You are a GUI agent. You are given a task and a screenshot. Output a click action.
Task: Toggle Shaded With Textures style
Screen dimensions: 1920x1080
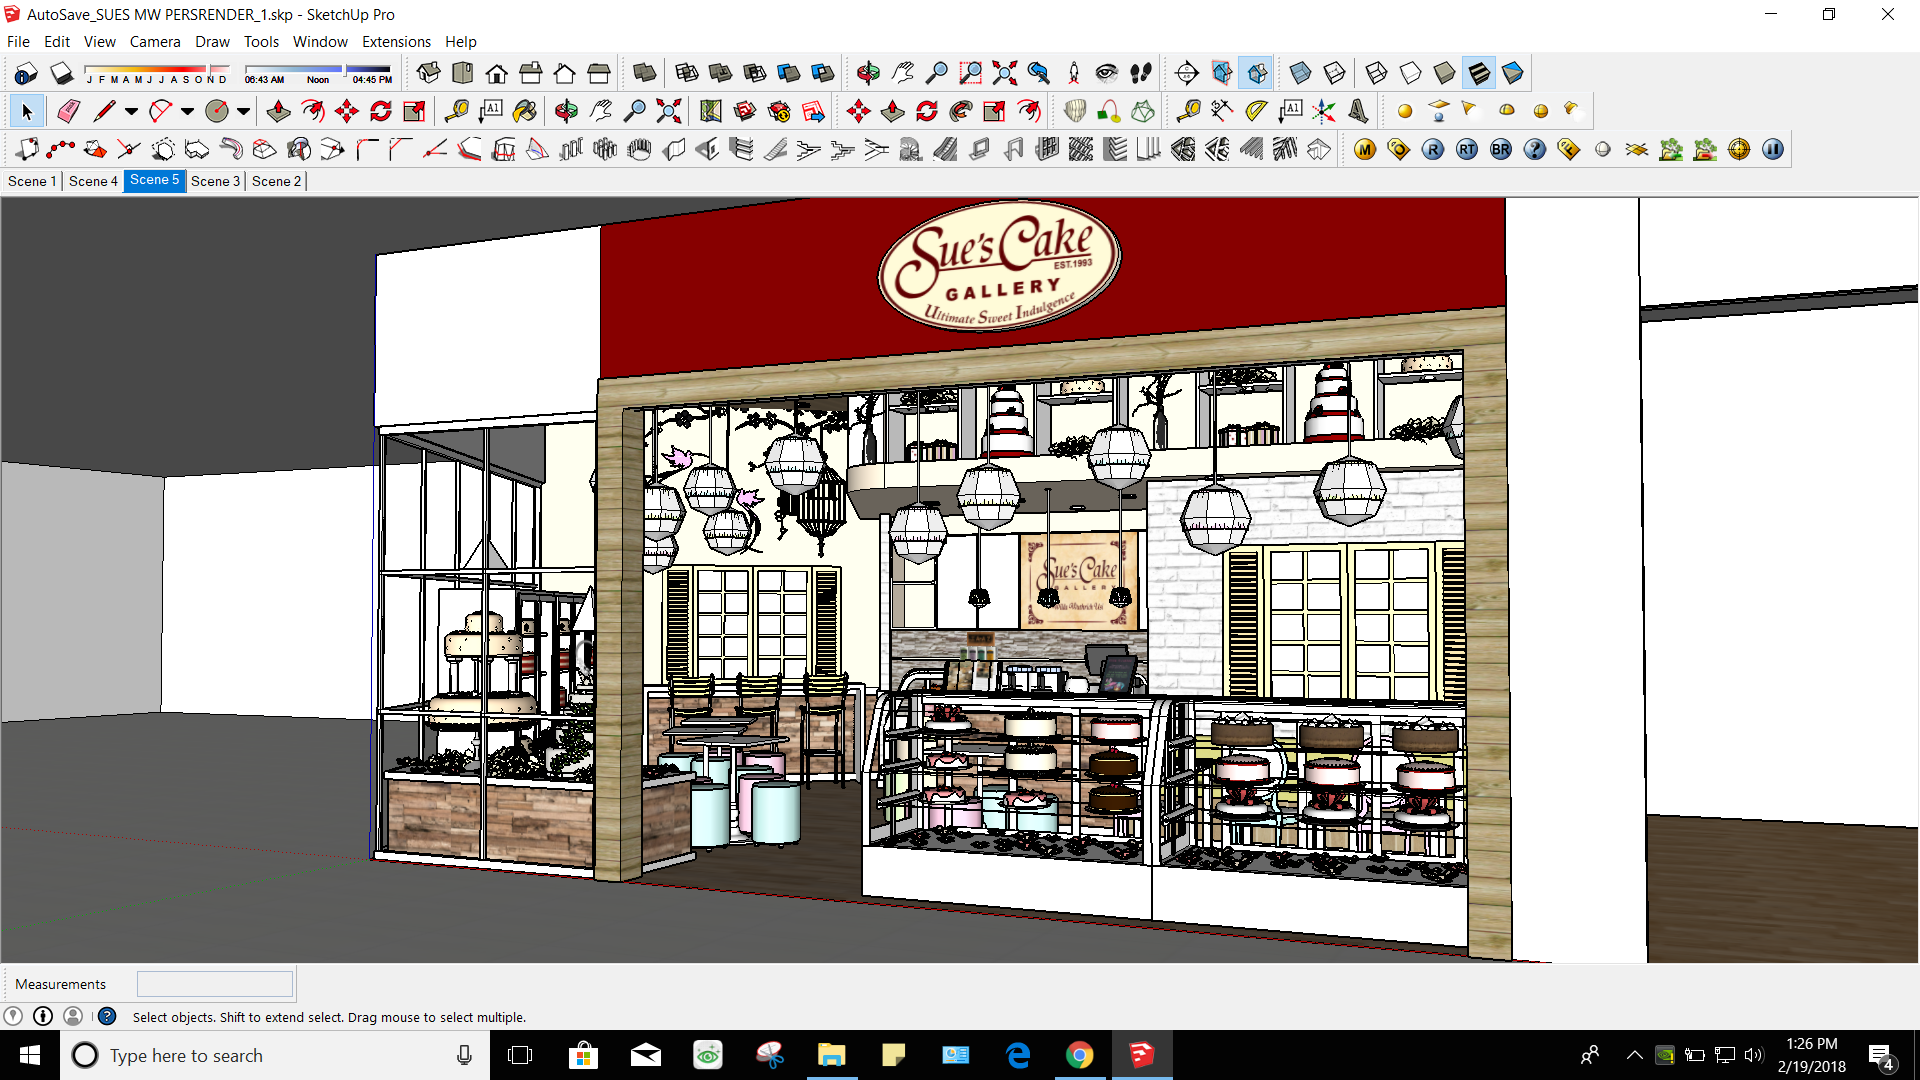1479,73
